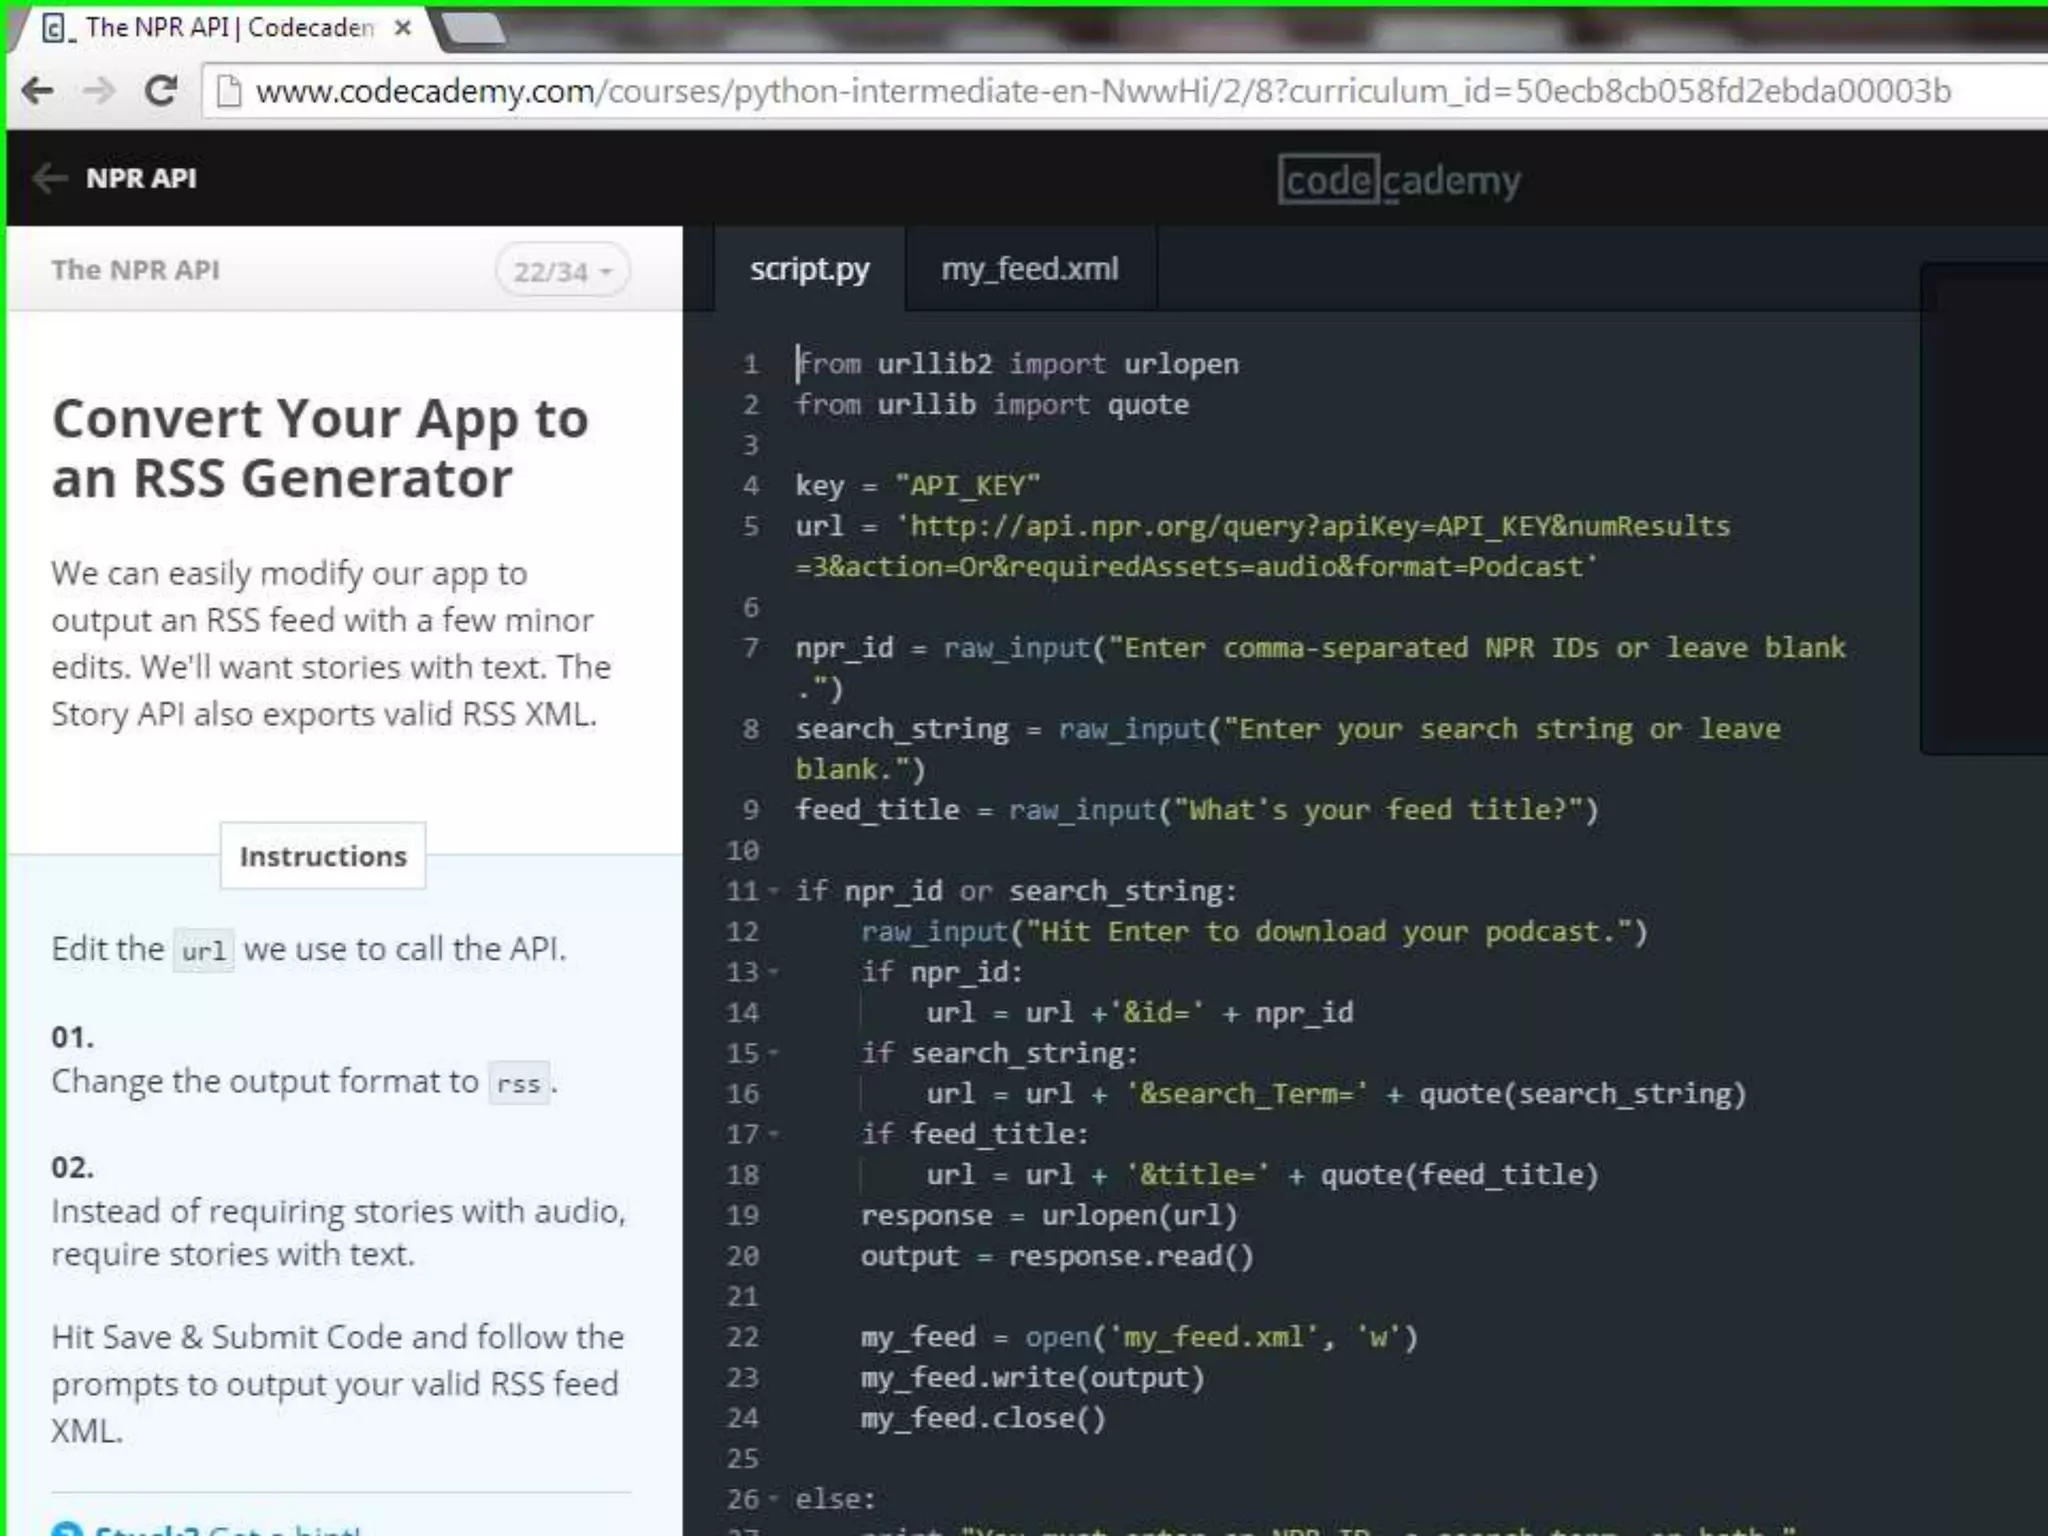
Task: Collapse the code fold at line 13
Action: click(774, 972)
